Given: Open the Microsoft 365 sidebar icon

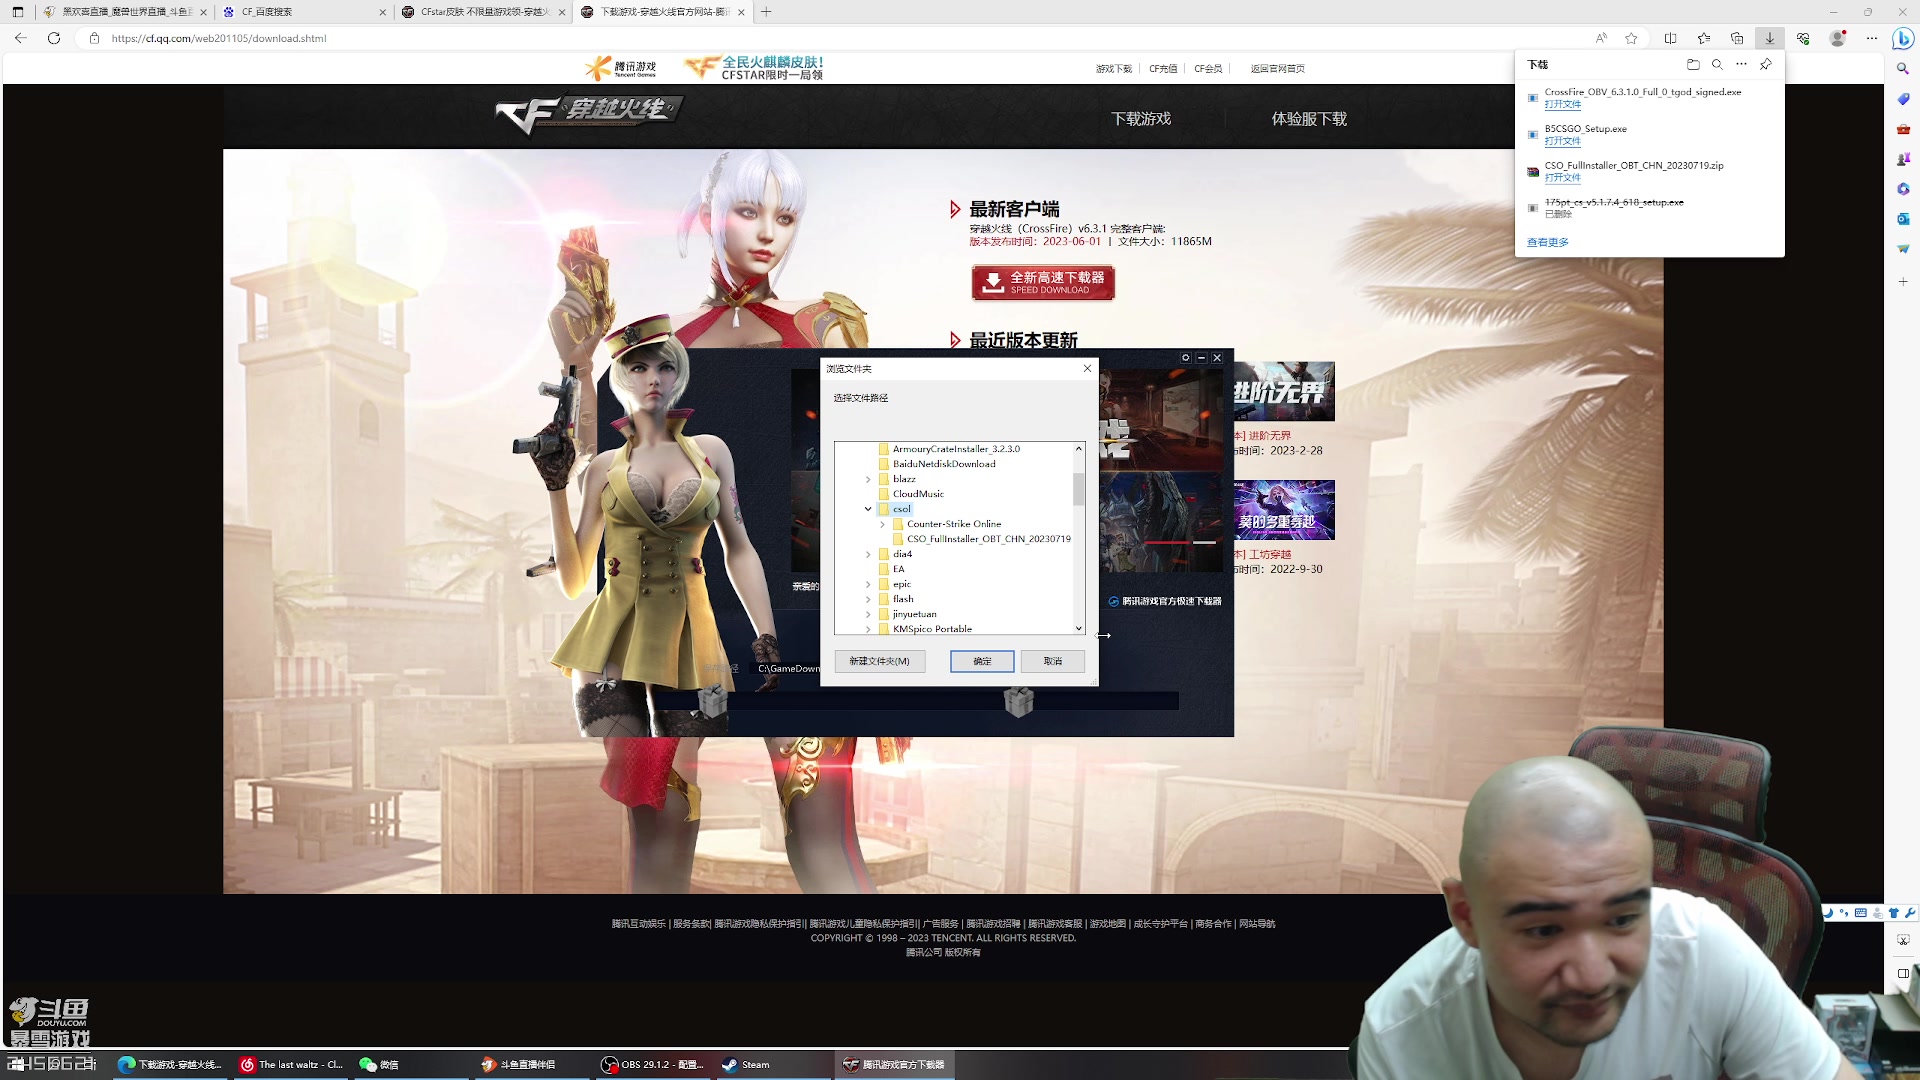Looking at the screenshot, I should [1903, 189].
